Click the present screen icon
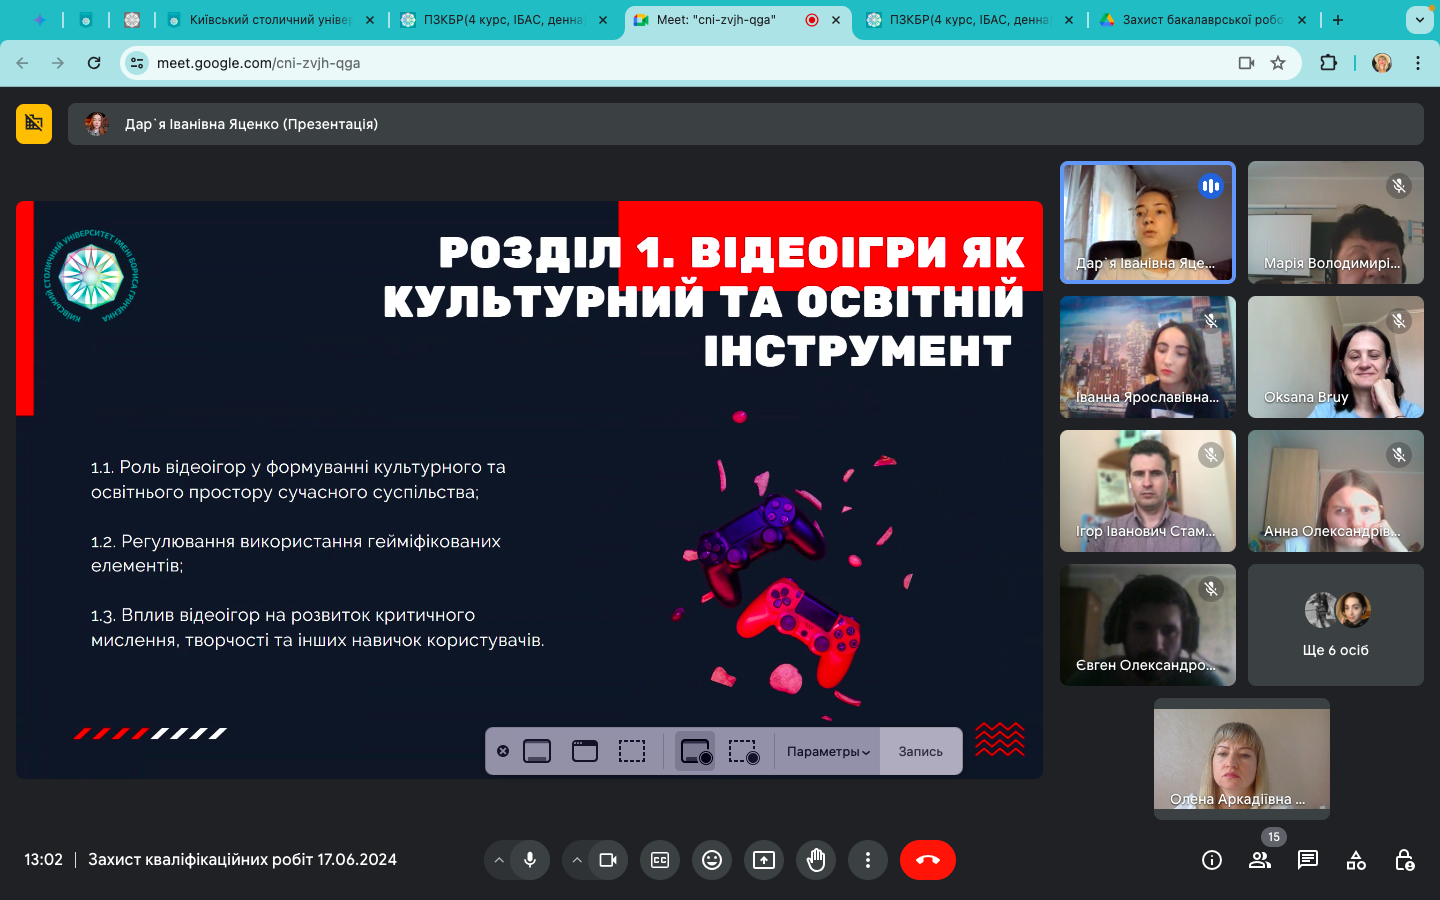The height and width of the screenshot is (900, 1440). 764,860
